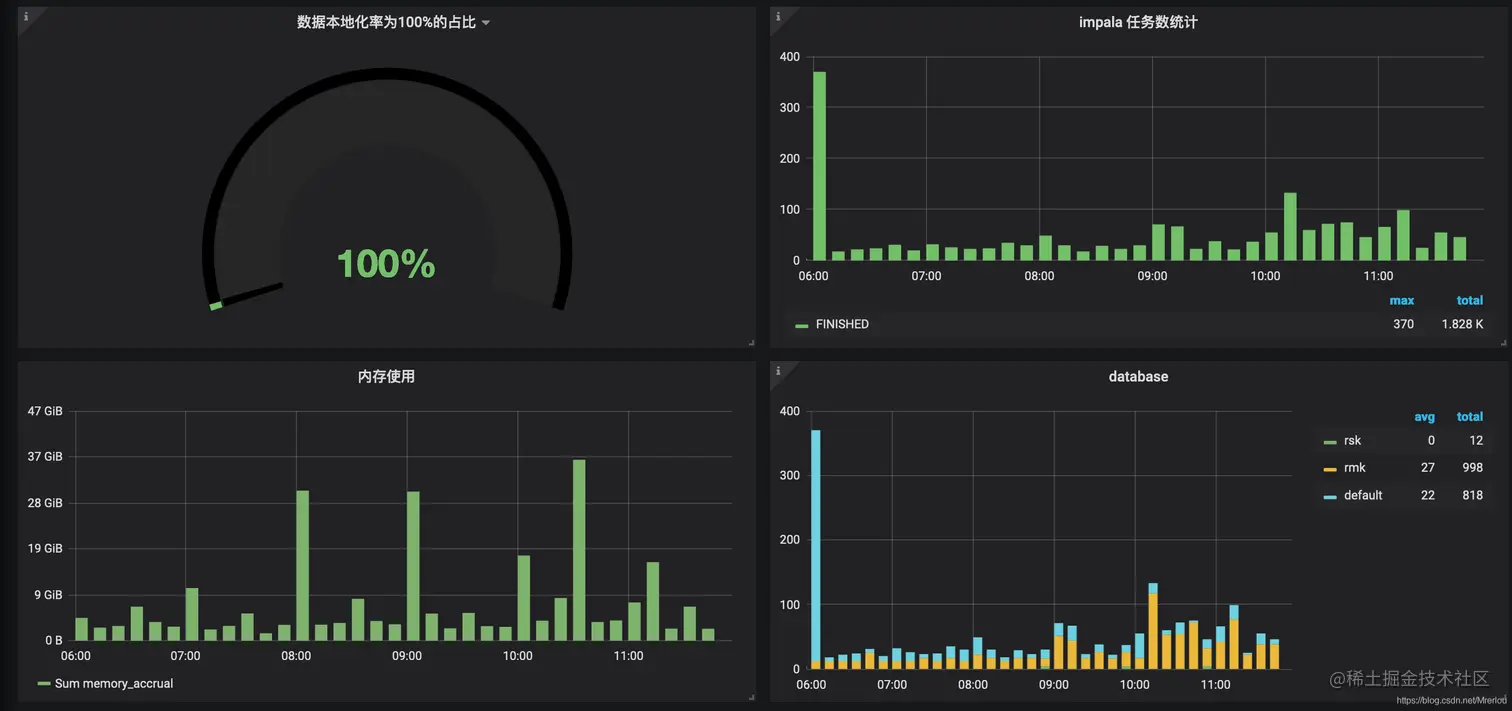Click the 09:00 label on database chart axis
The height and width of the screenshot is (711, 1512).
point(1053,685)
